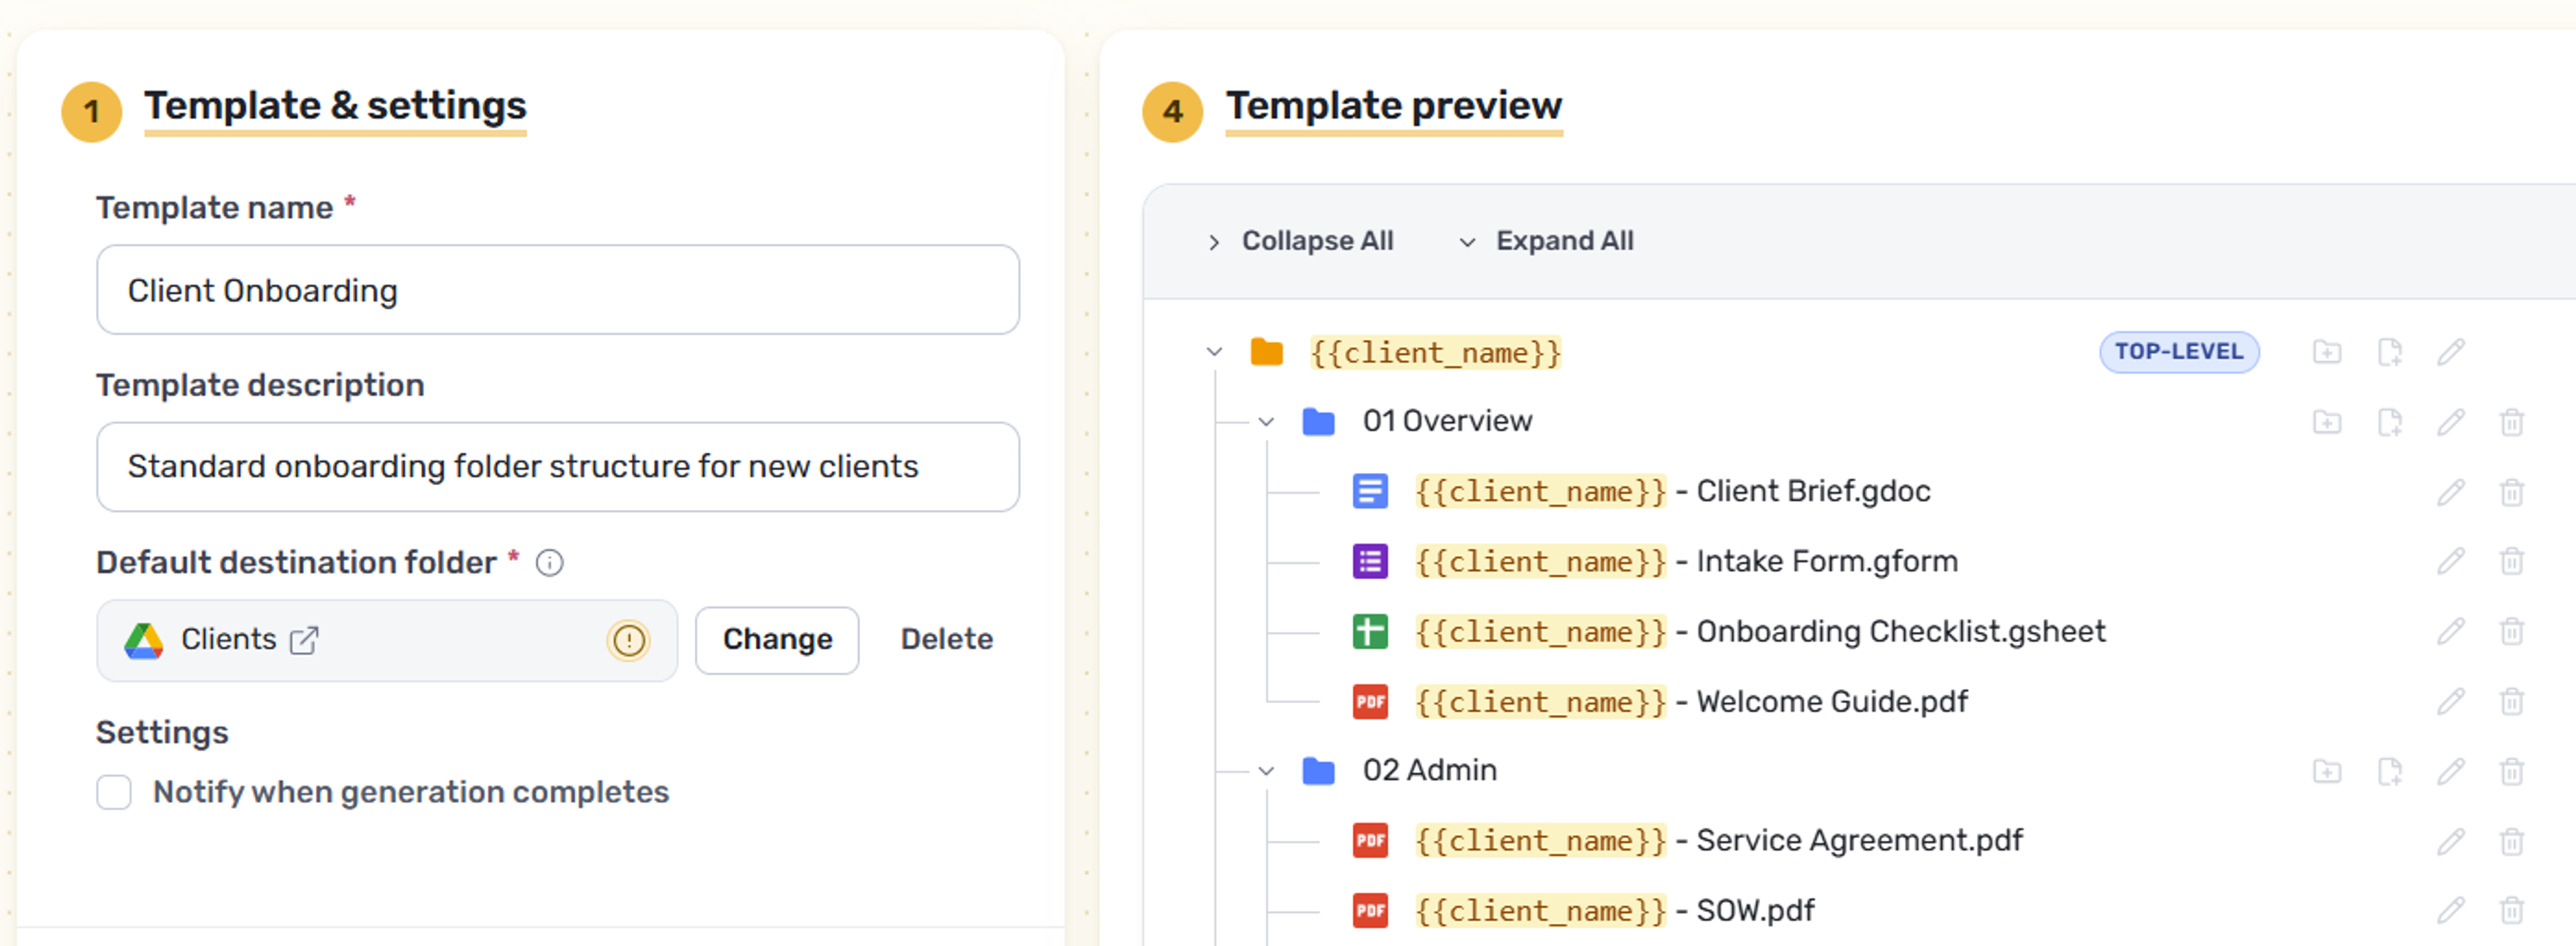Delete the 01 Overview folder

[x=2512, y=422]
